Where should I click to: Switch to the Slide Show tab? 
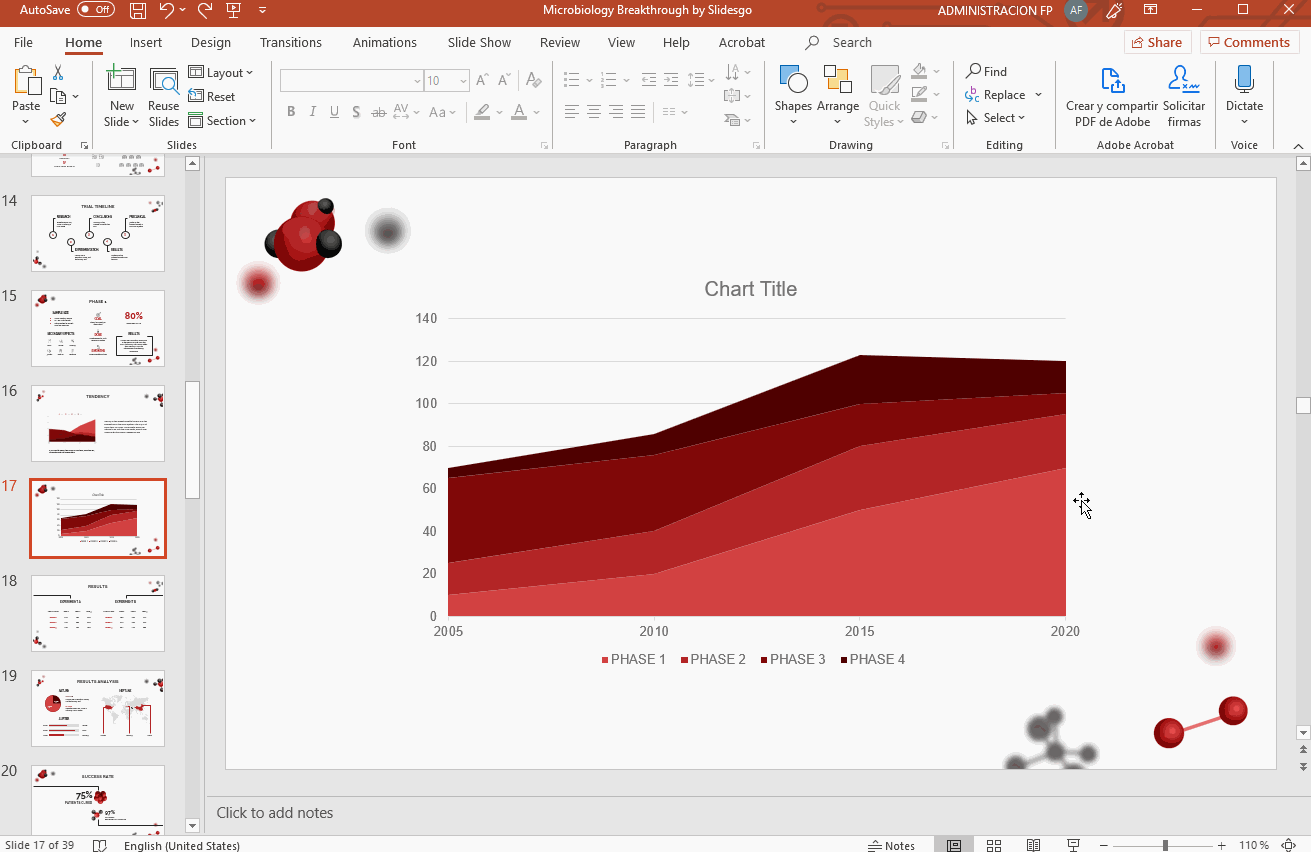[x=479, y=43]
